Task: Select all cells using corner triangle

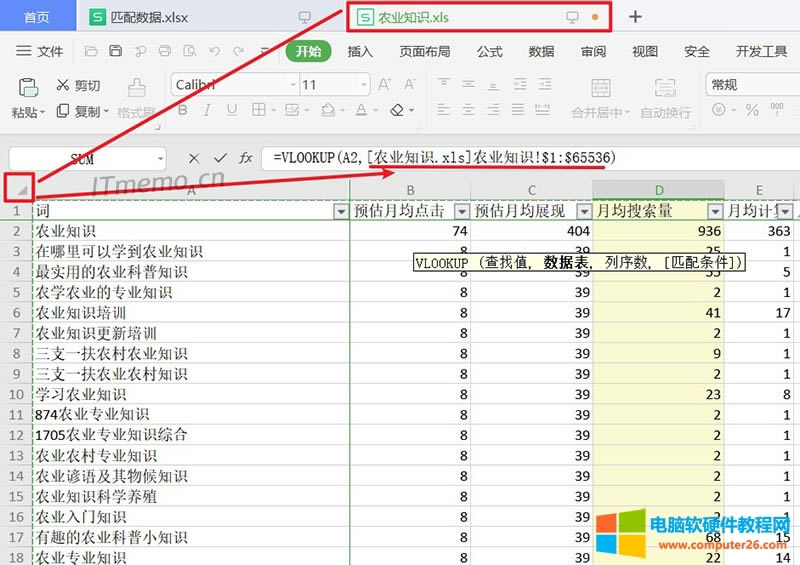Action: coord(18,188)
